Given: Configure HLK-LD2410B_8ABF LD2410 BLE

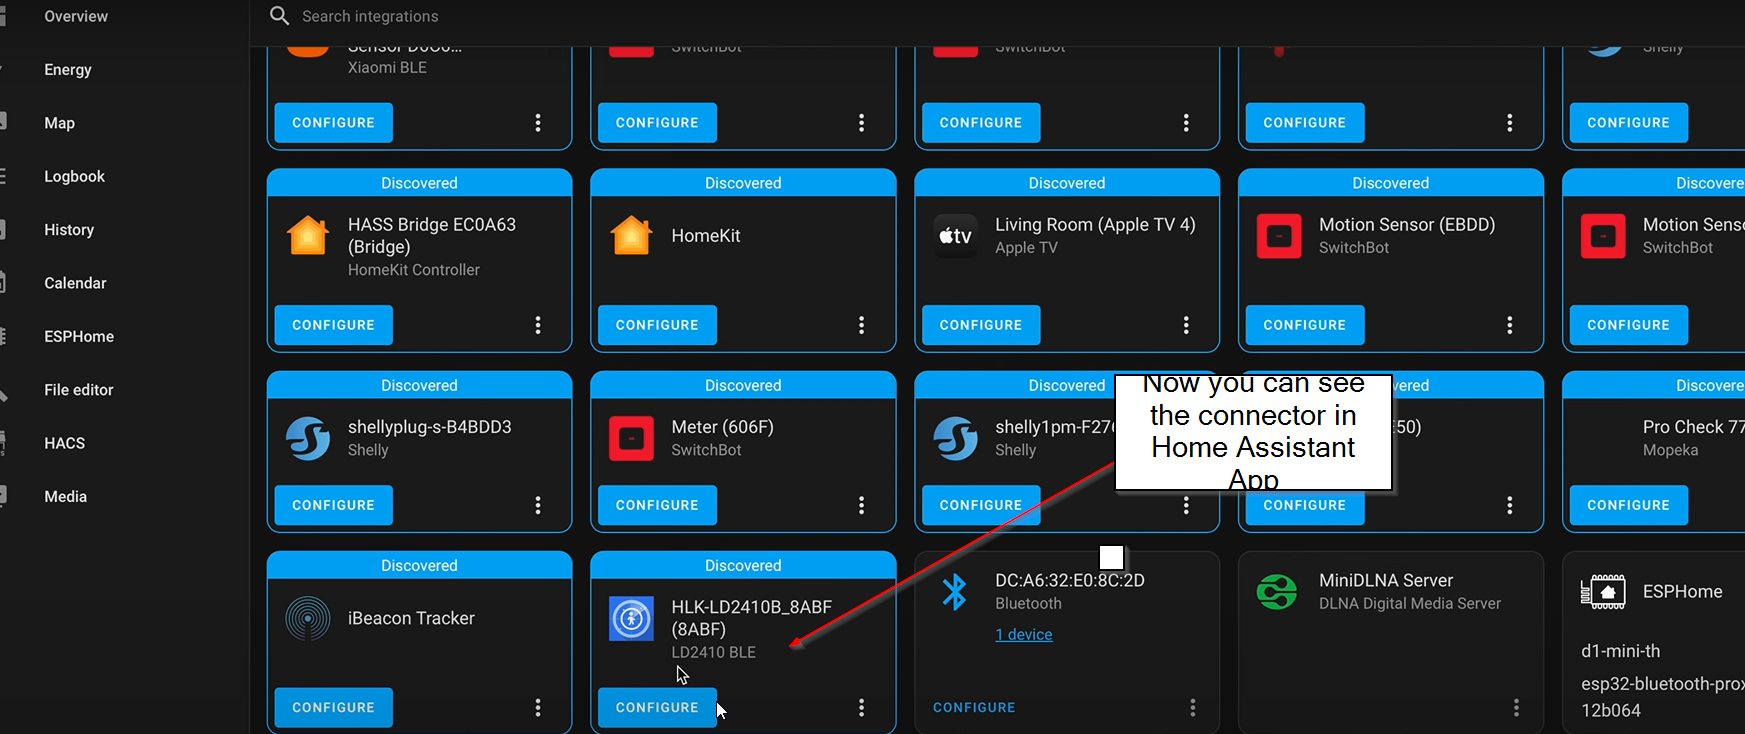Looking at the screenshot, I should (x=657, y=707).
